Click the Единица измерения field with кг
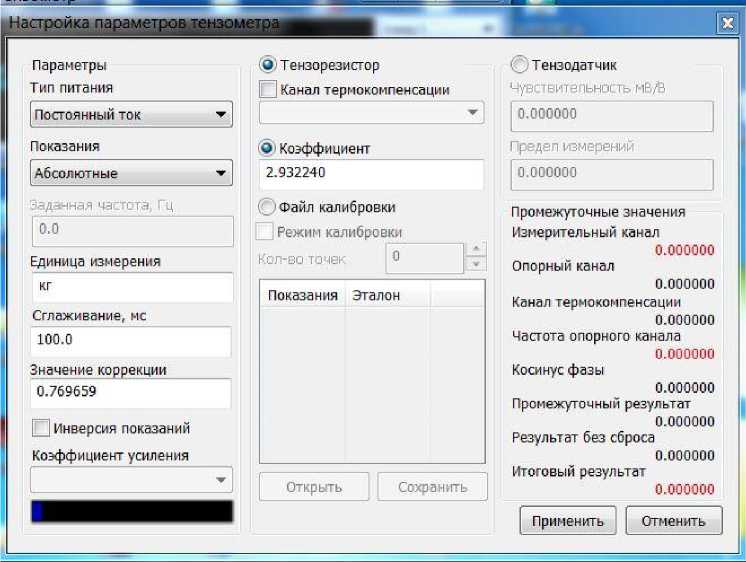 (133, 287)
